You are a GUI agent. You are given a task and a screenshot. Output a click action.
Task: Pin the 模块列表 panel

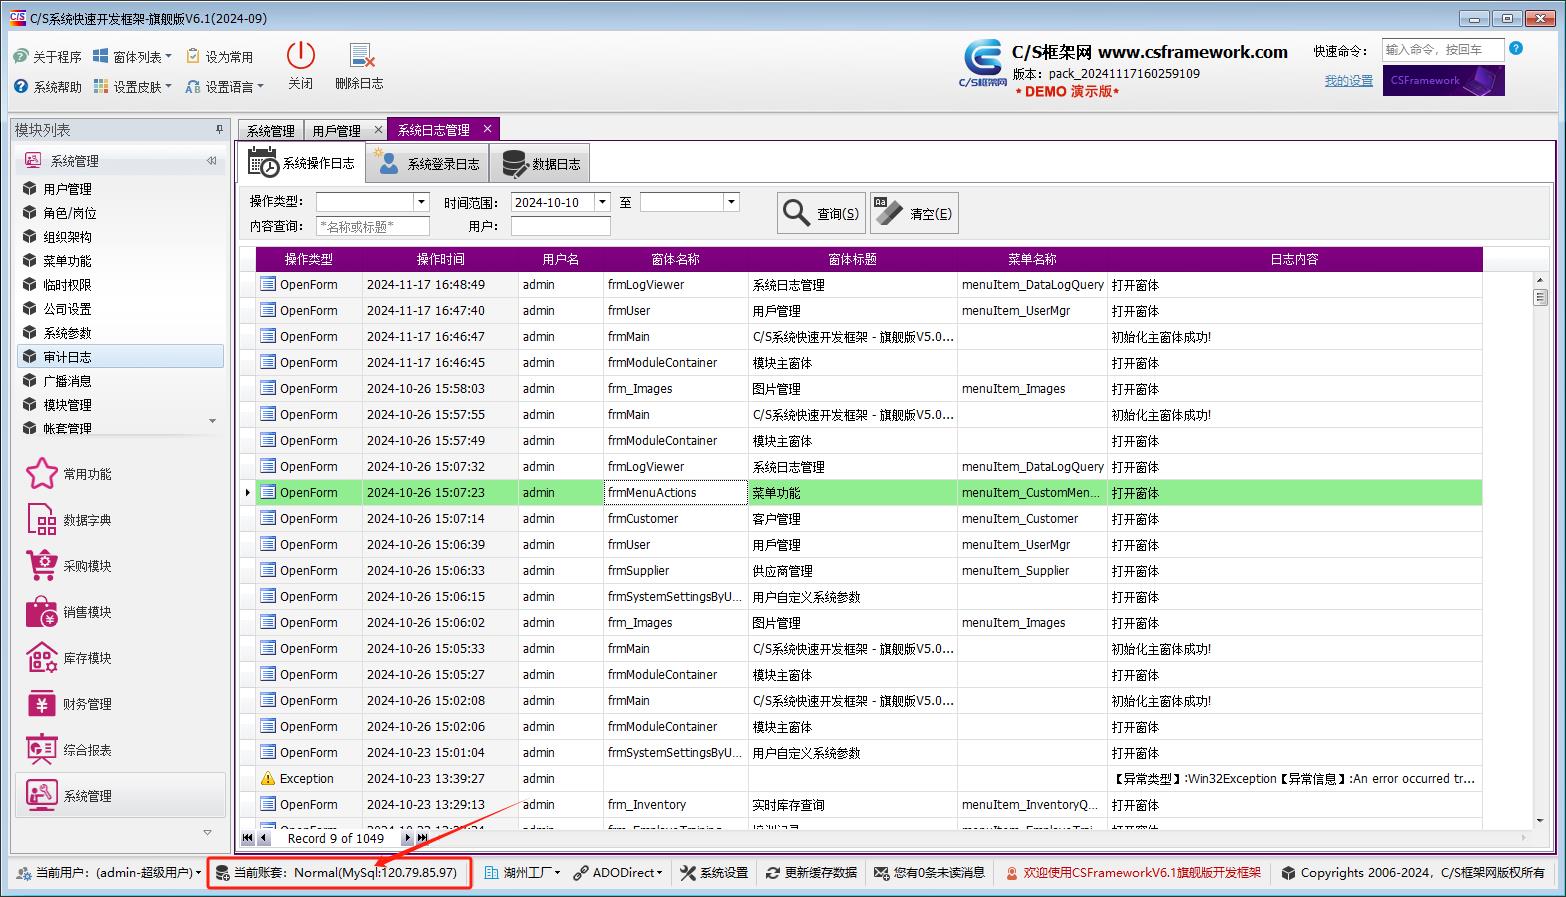coord(219,130)
